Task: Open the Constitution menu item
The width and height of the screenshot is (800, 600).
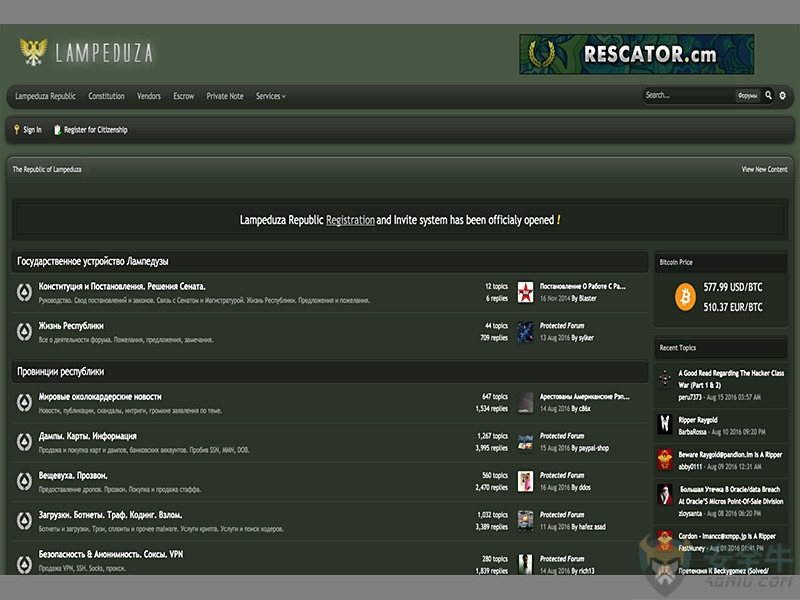Action: [106, 96]
